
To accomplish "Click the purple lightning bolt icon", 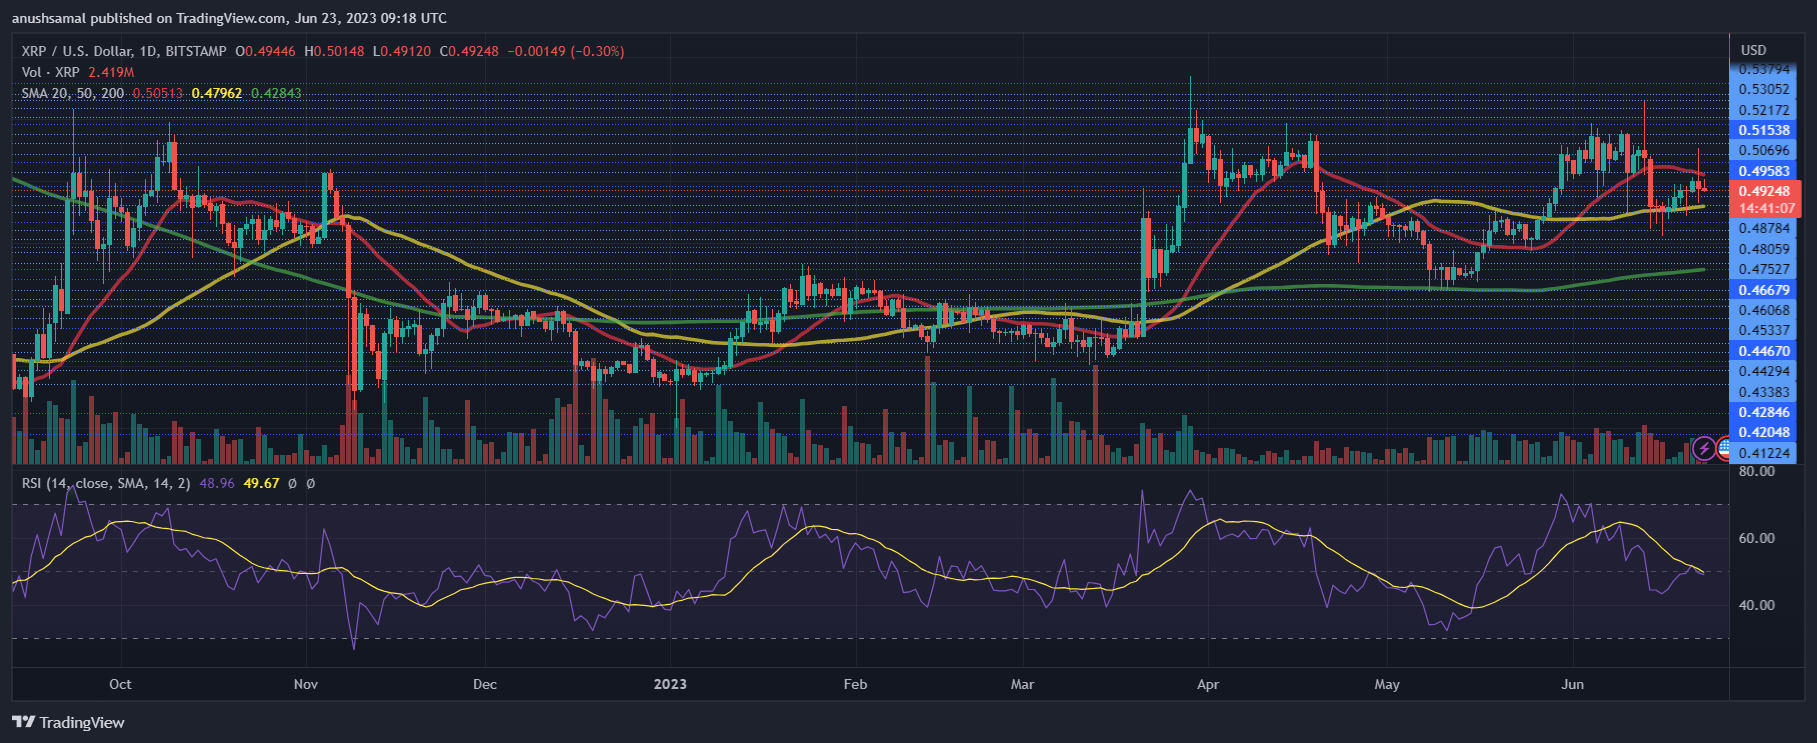I will (1704, 448).
